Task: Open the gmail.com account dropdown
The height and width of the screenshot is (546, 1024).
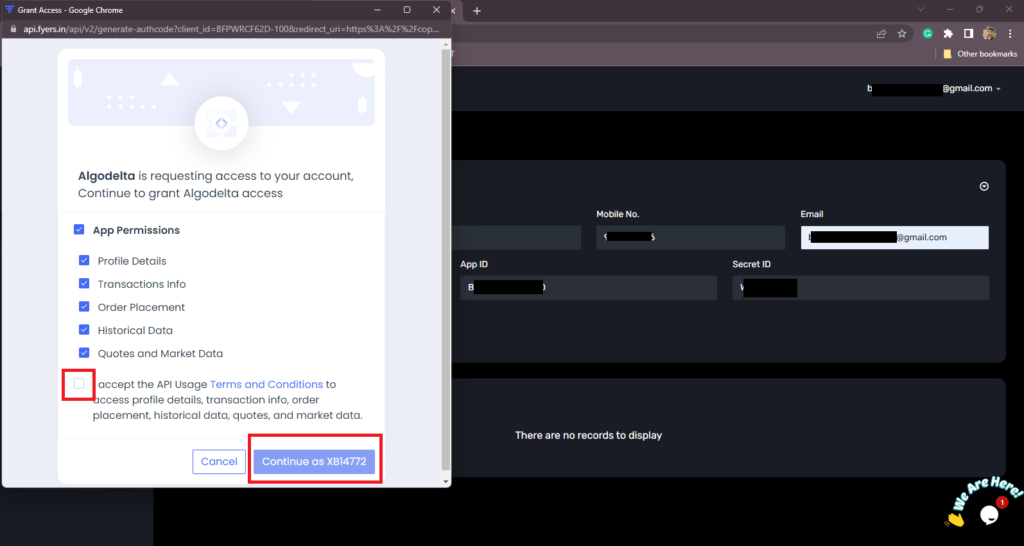Action: pos(934,89)
